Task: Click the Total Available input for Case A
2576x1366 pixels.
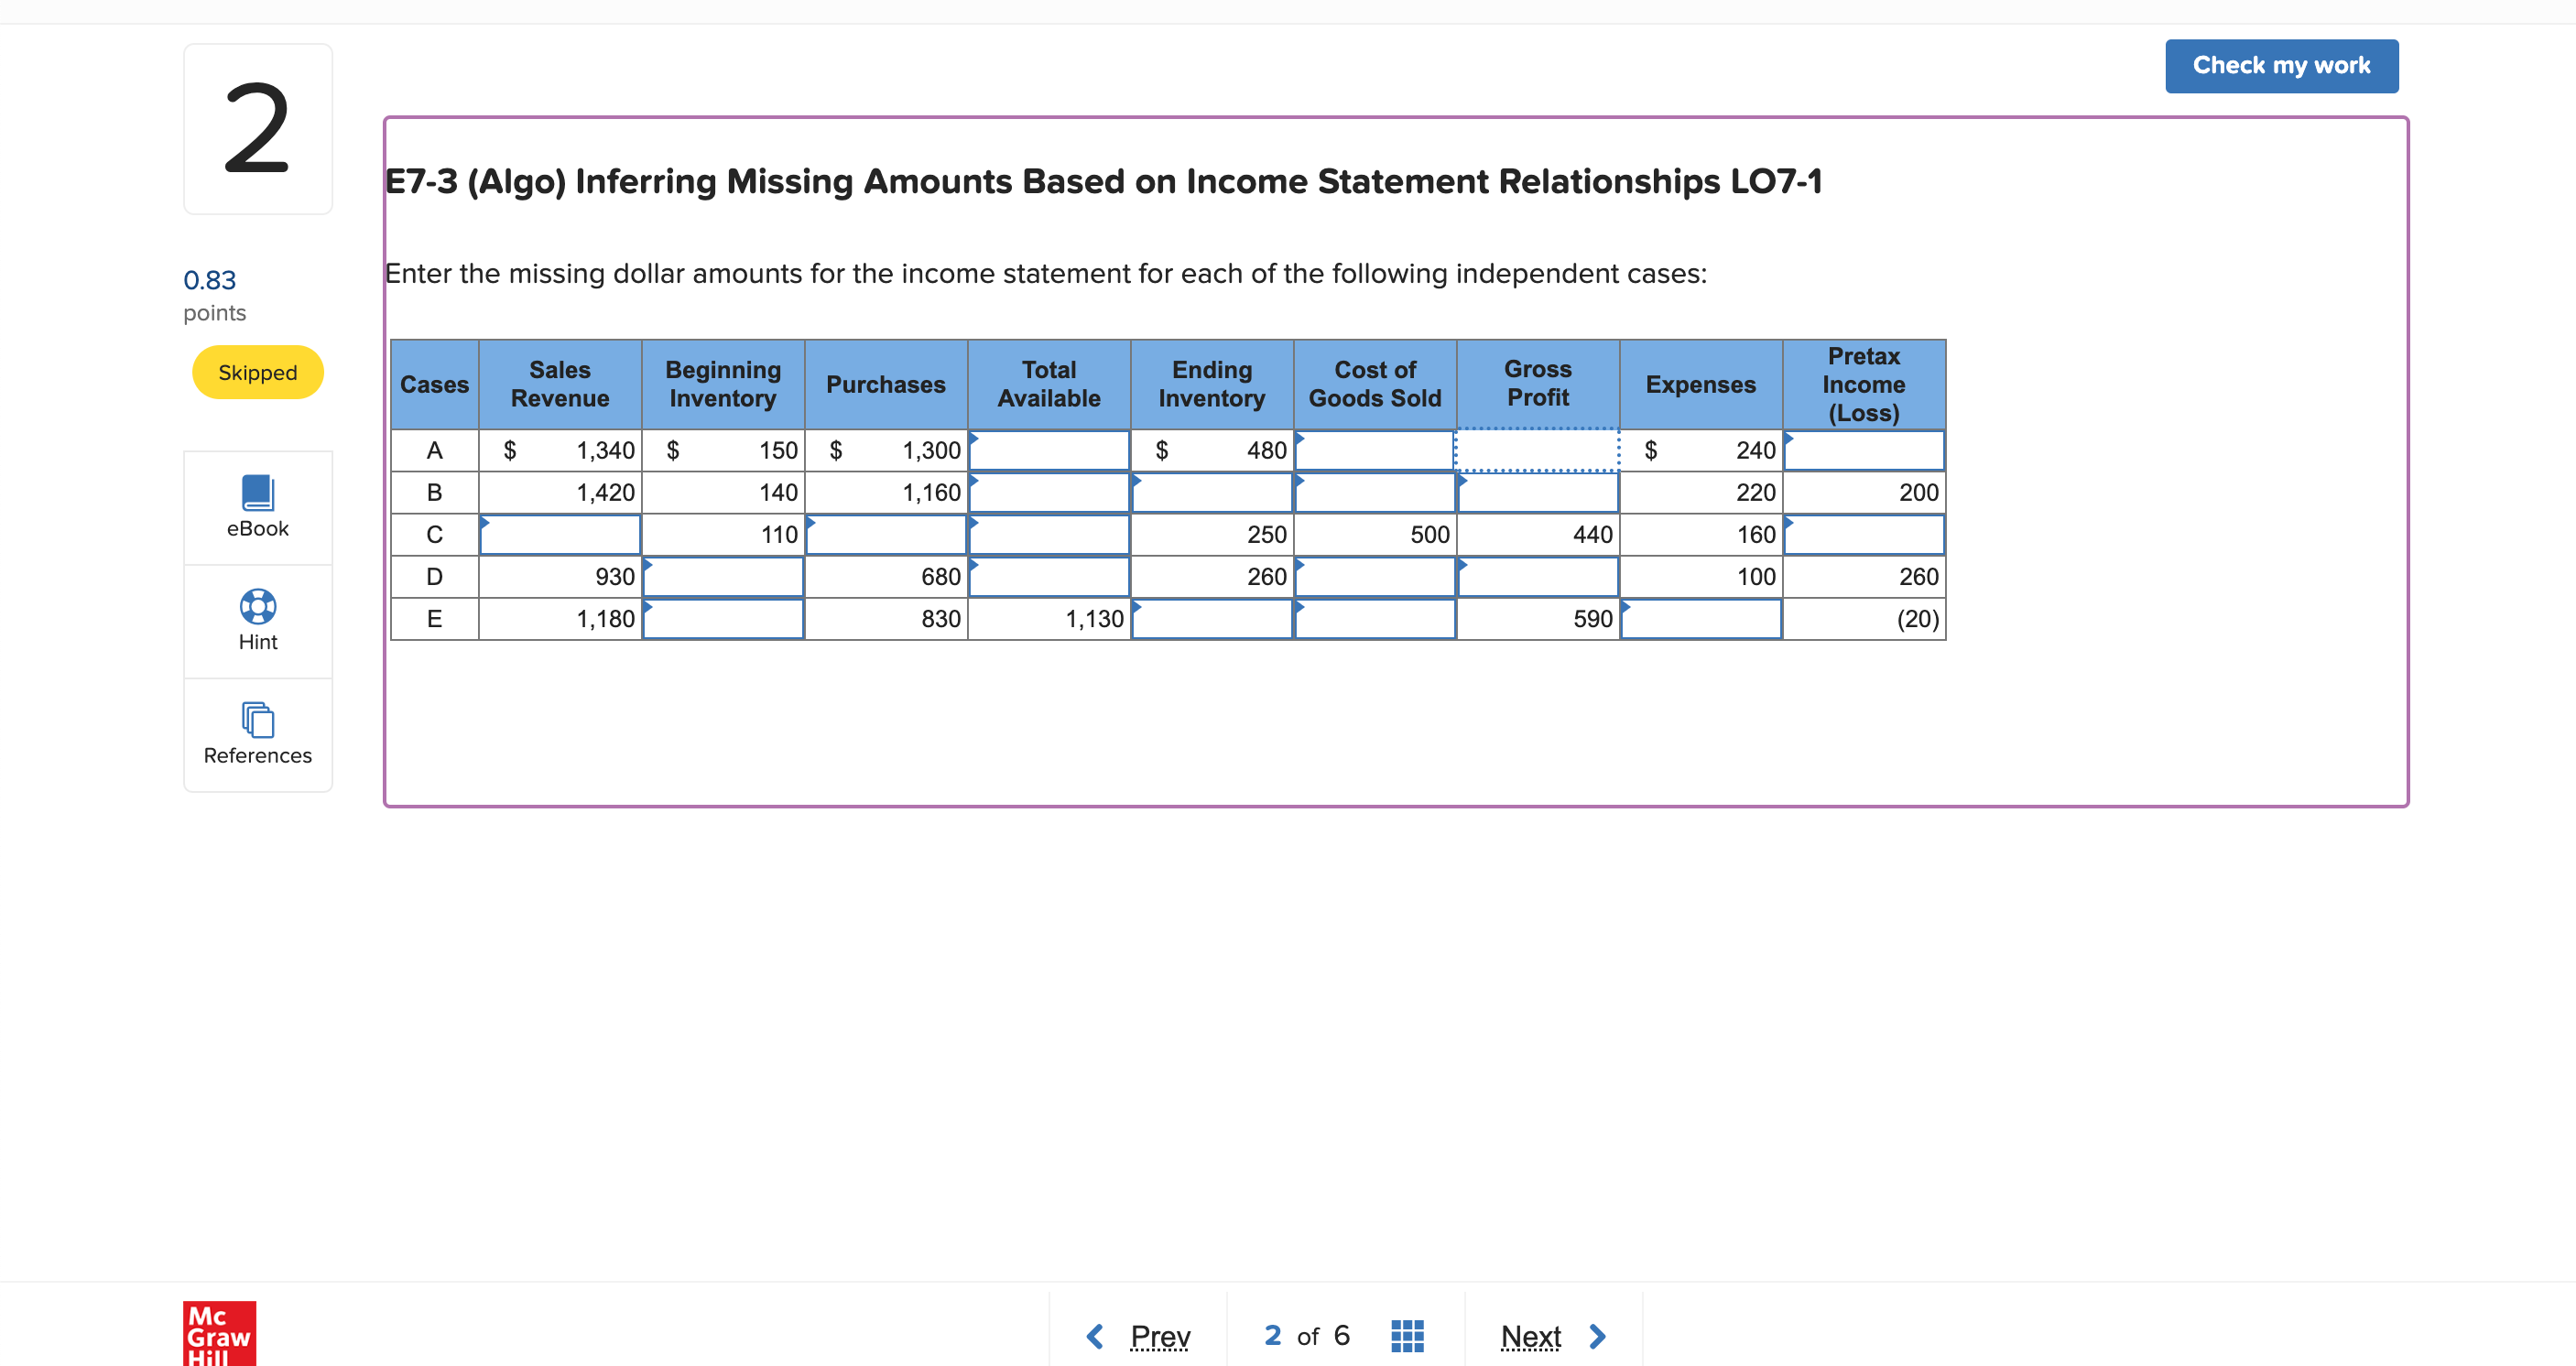Action: [1048, 450]
